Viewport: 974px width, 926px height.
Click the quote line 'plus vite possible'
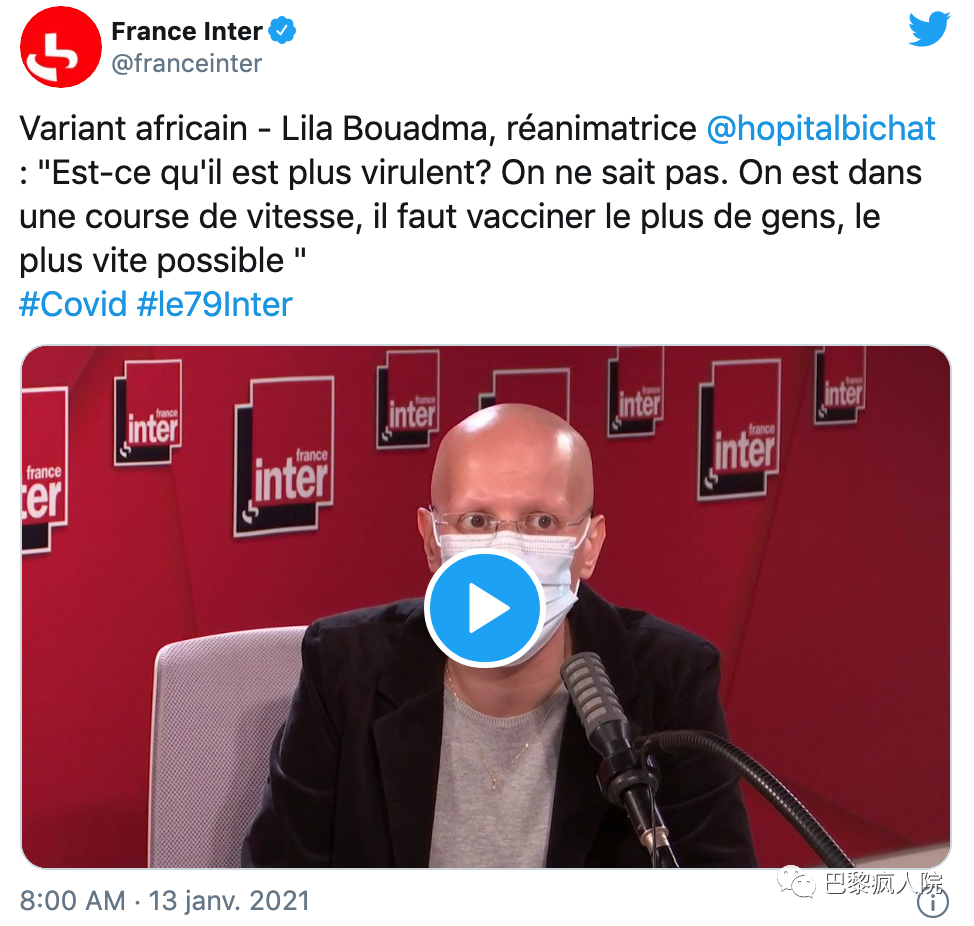tap(163, 261)
